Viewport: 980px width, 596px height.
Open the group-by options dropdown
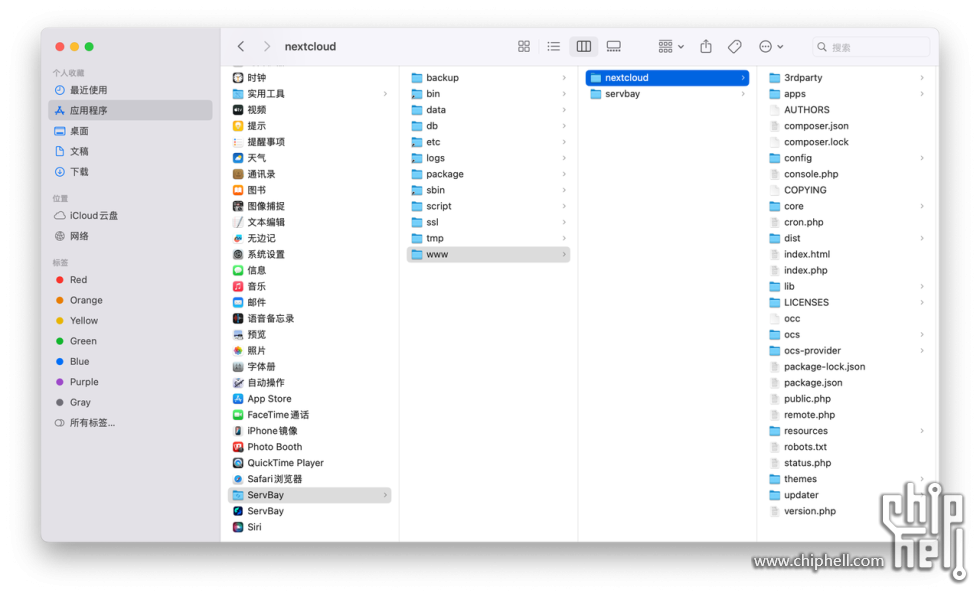tap(671, 46)
